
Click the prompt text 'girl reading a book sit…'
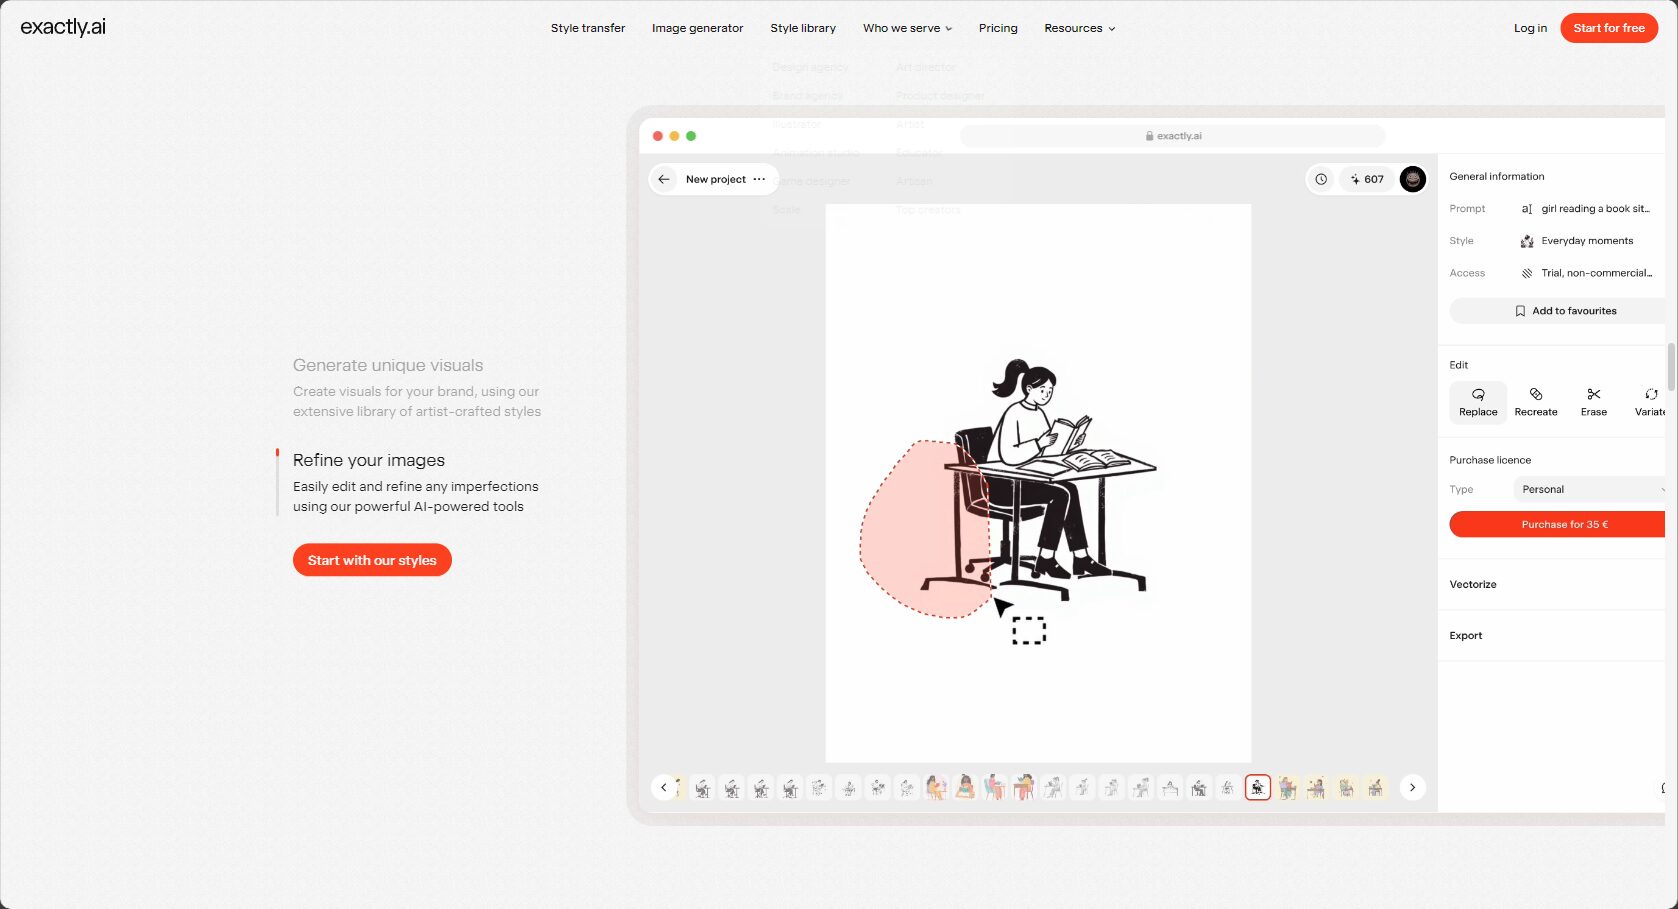coord(1595,209)
